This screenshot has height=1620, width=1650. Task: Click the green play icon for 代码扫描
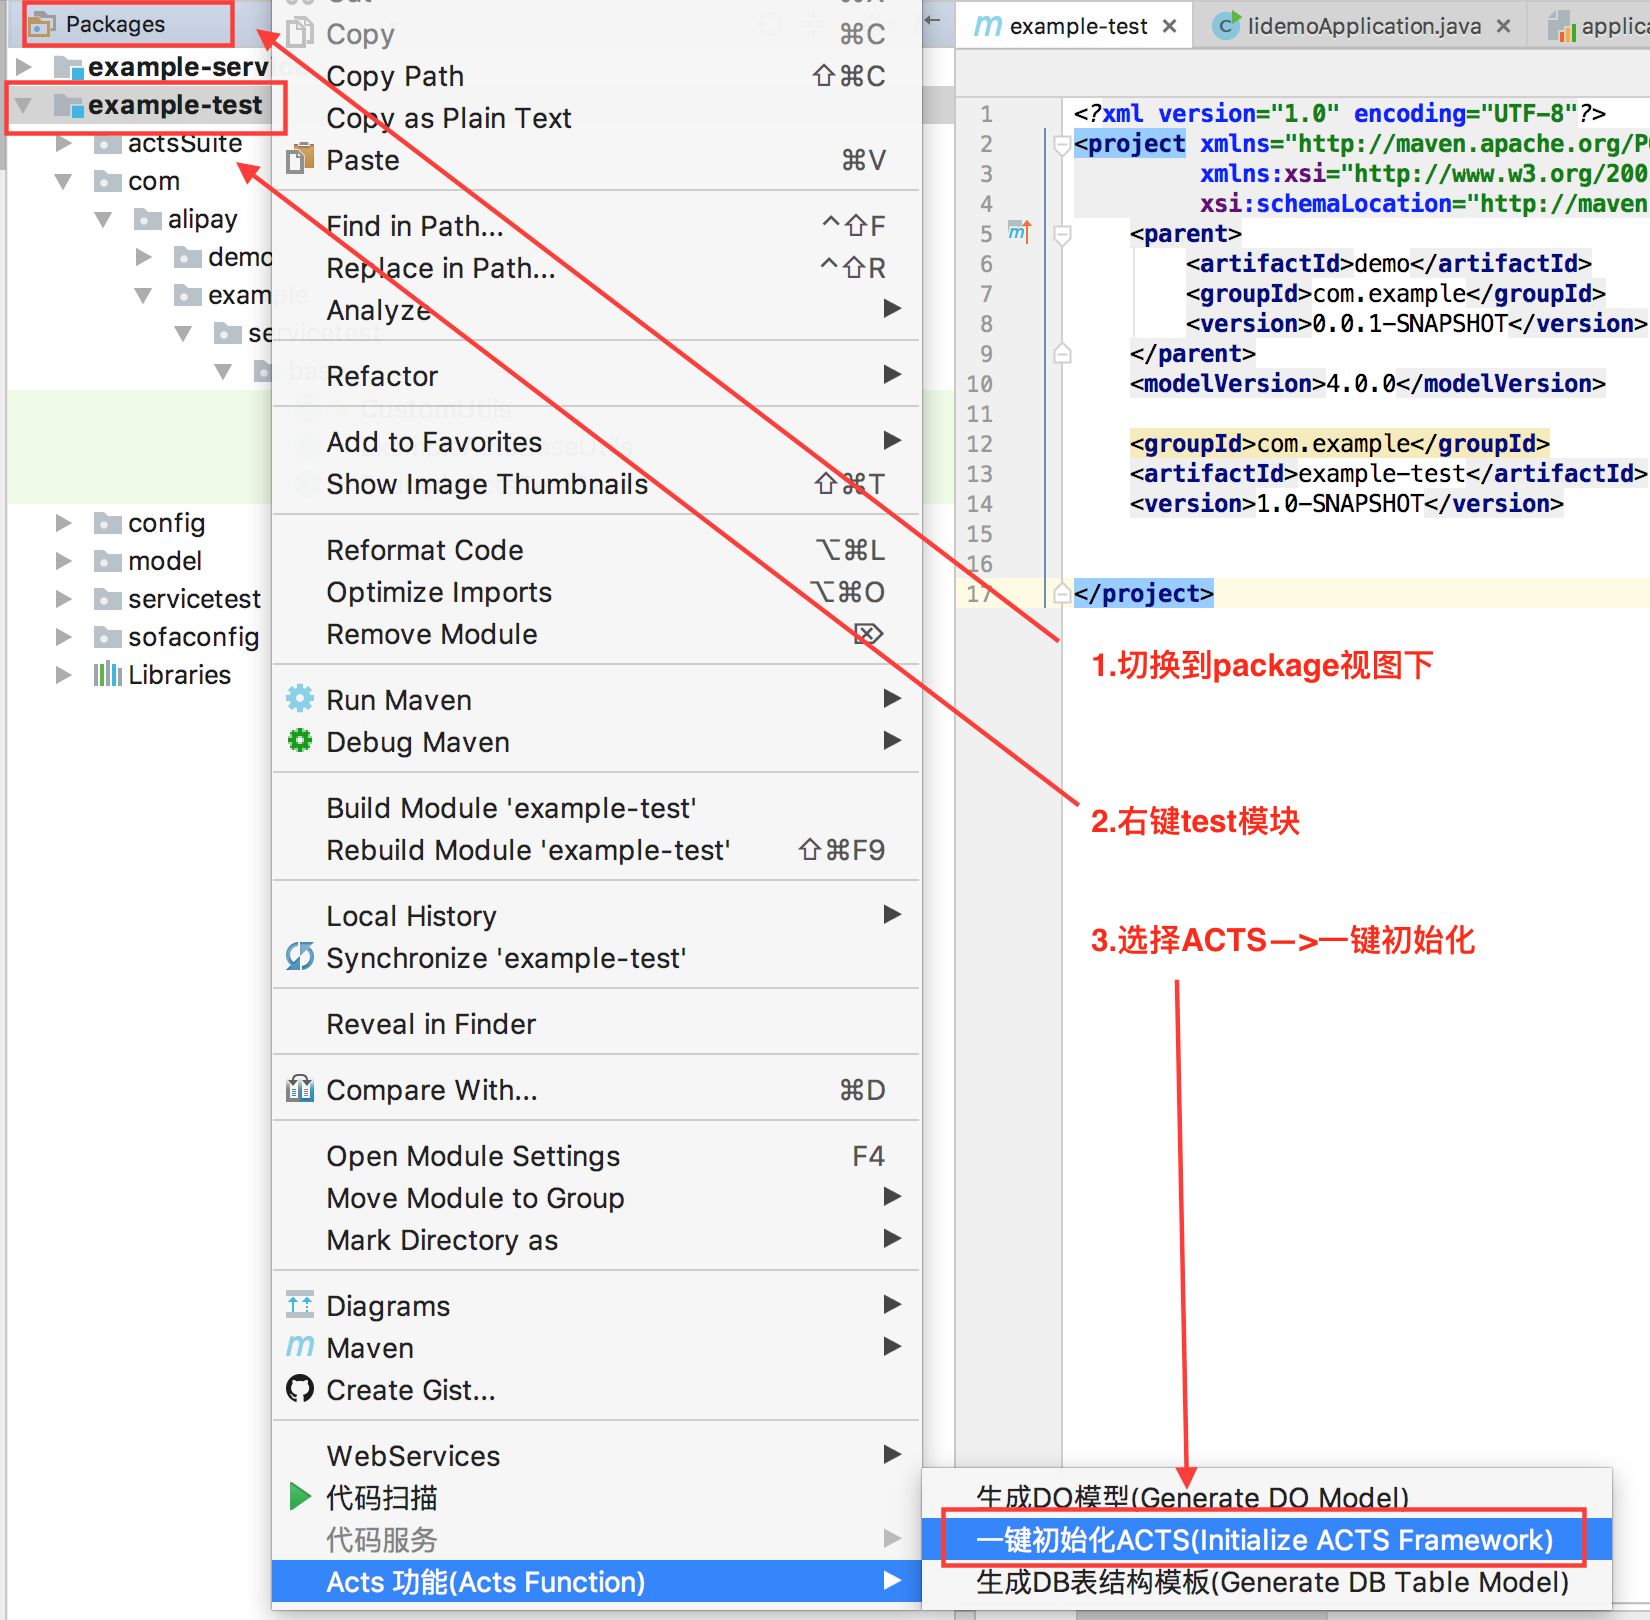(x=299, y=1496)
